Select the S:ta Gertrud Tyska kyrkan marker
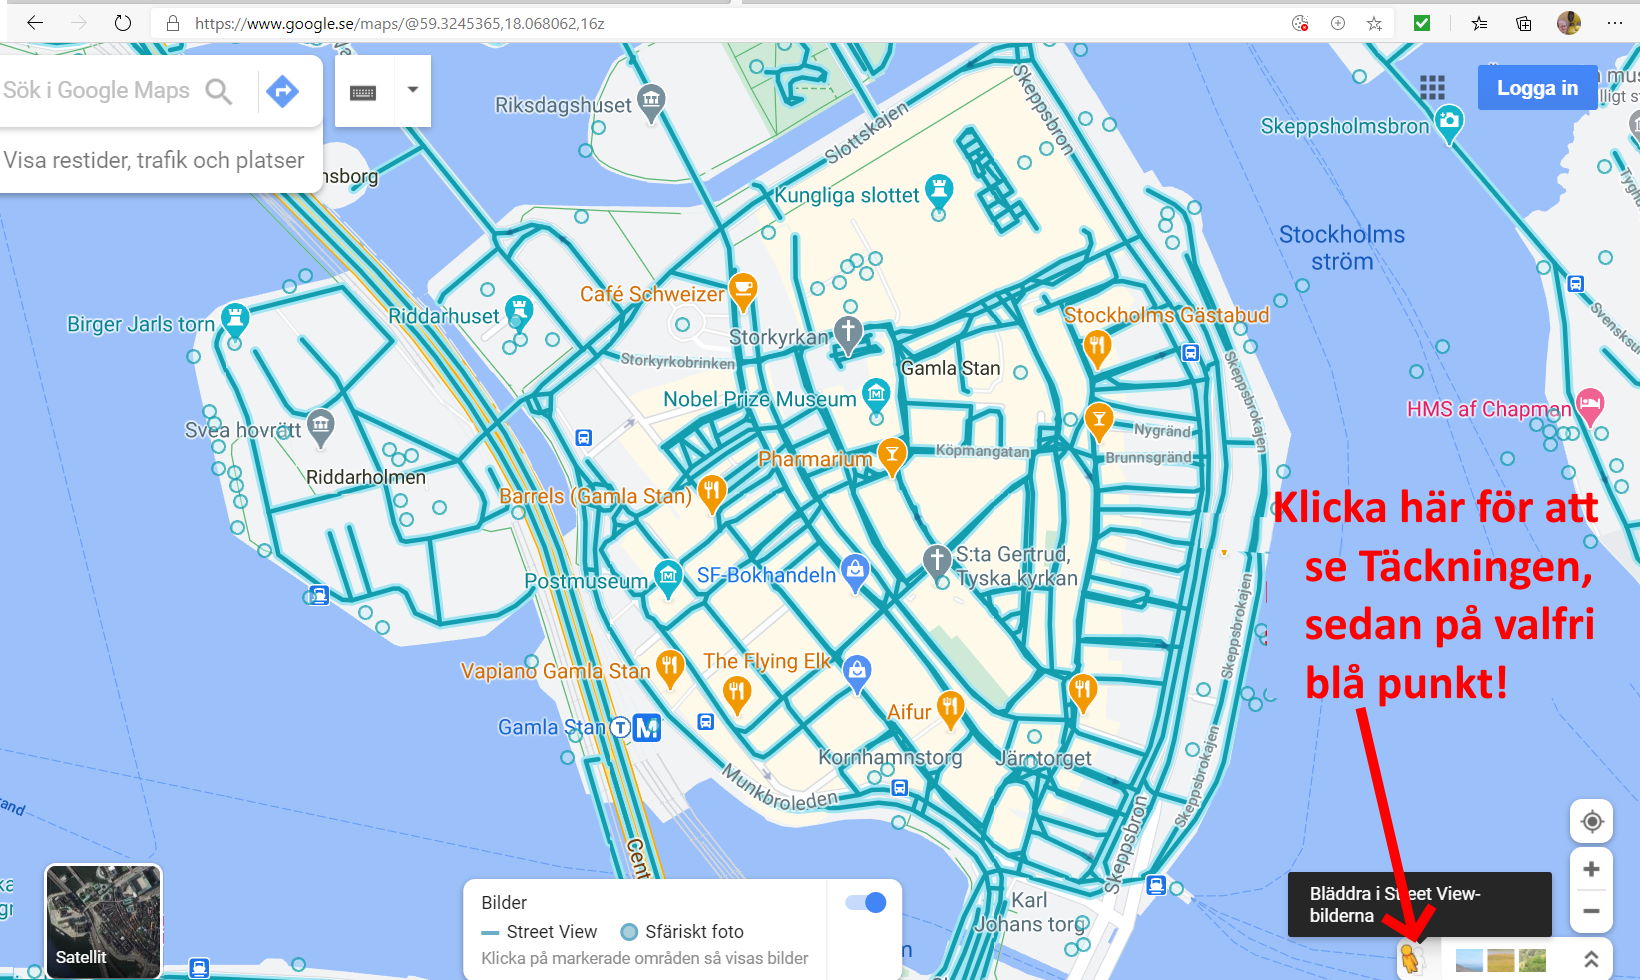The image size is (1640, 980). click(936, 563)
